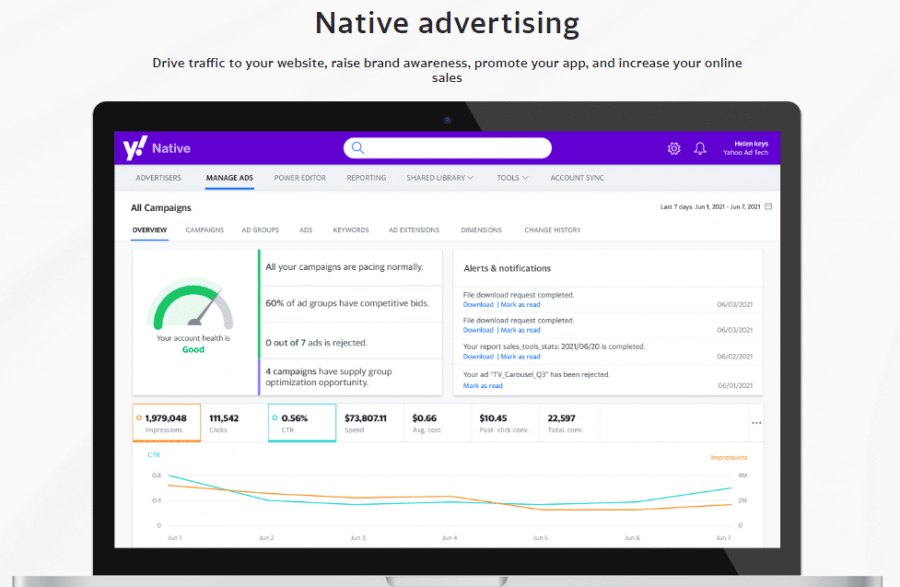Toggle Impressions metric tile 1,979,048

(167, 423)
